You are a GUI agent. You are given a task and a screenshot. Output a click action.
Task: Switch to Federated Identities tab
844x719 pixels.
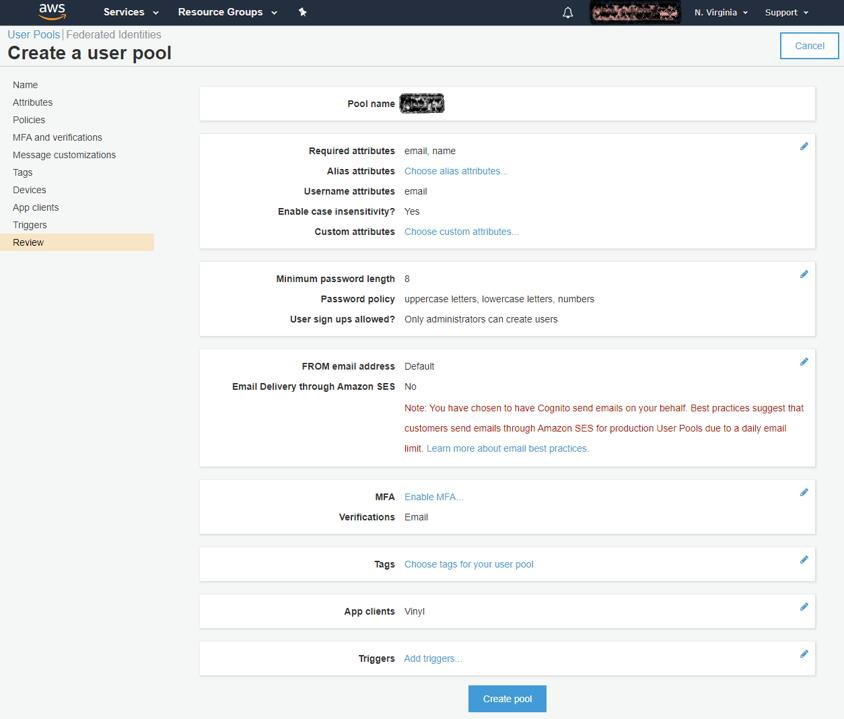[113, 35]
